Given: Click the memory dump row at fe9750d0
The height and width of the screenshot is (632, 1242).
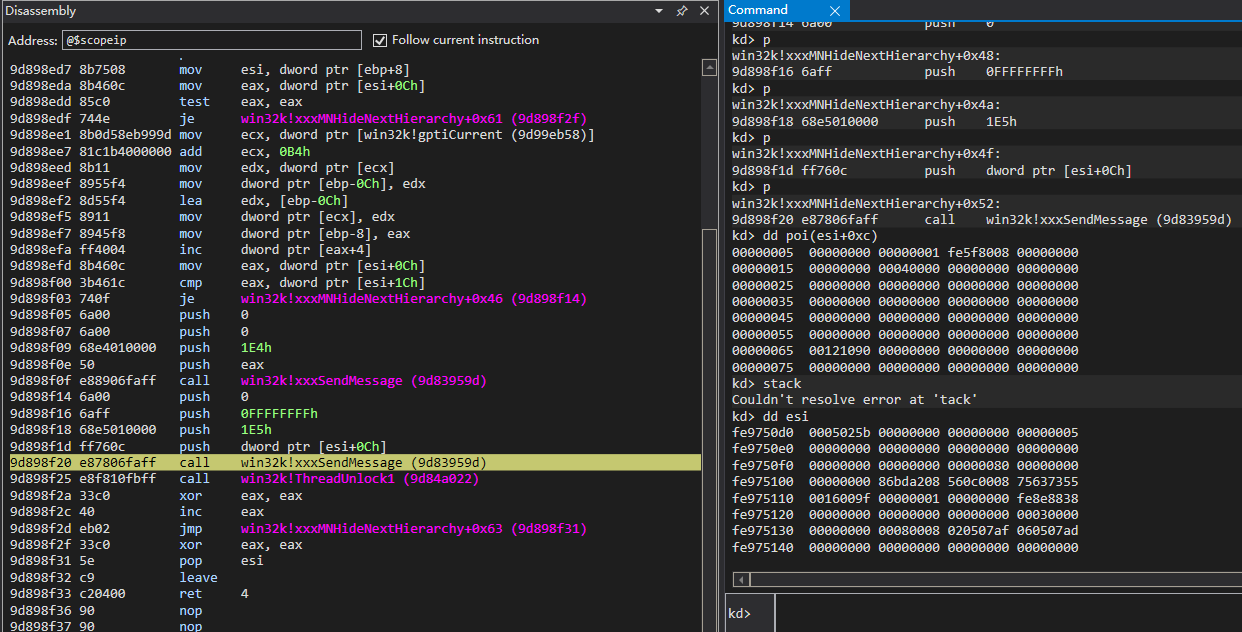Looking at the screenshot, I should (905, 433).
